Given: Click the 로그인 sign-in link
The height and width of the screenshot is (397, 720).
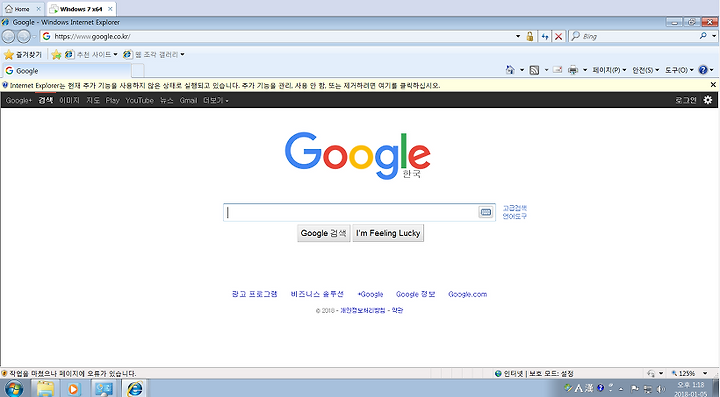Looking at the screenshot, I should (x=686, y=100).
